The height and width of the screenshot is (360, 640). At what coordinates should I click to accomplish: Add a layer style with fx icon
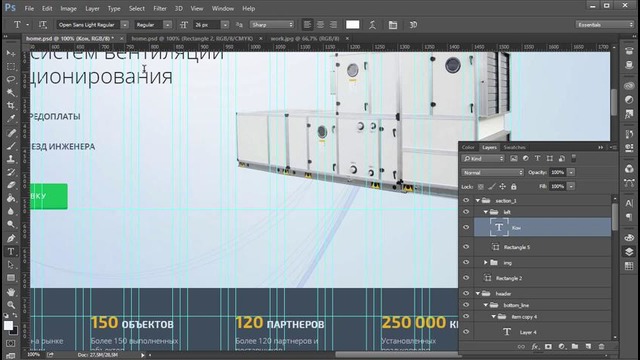coord(535,346)
